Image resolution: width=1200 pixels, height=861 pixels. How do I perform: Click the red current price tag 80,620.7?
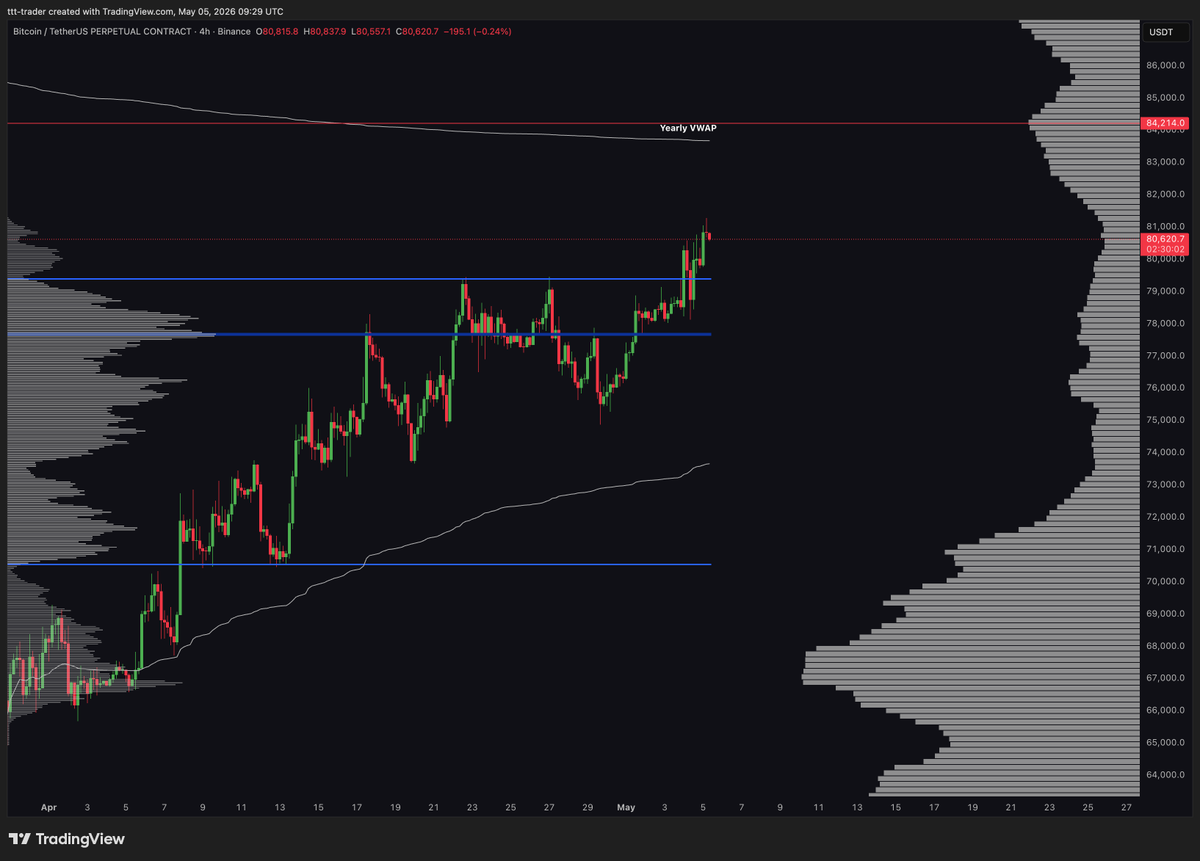pos(1165,239)
